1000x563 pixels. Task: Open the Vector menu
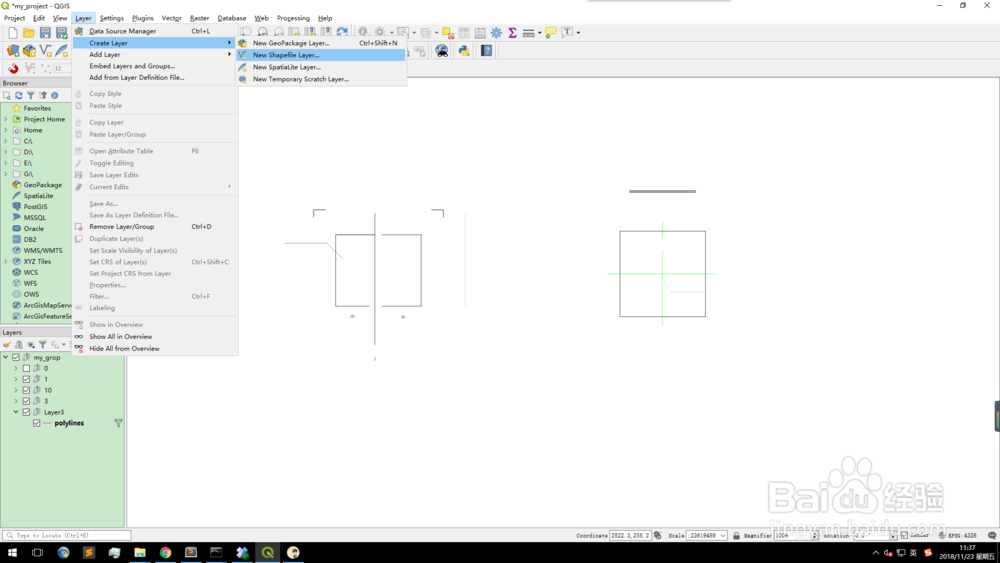(172, 18)
